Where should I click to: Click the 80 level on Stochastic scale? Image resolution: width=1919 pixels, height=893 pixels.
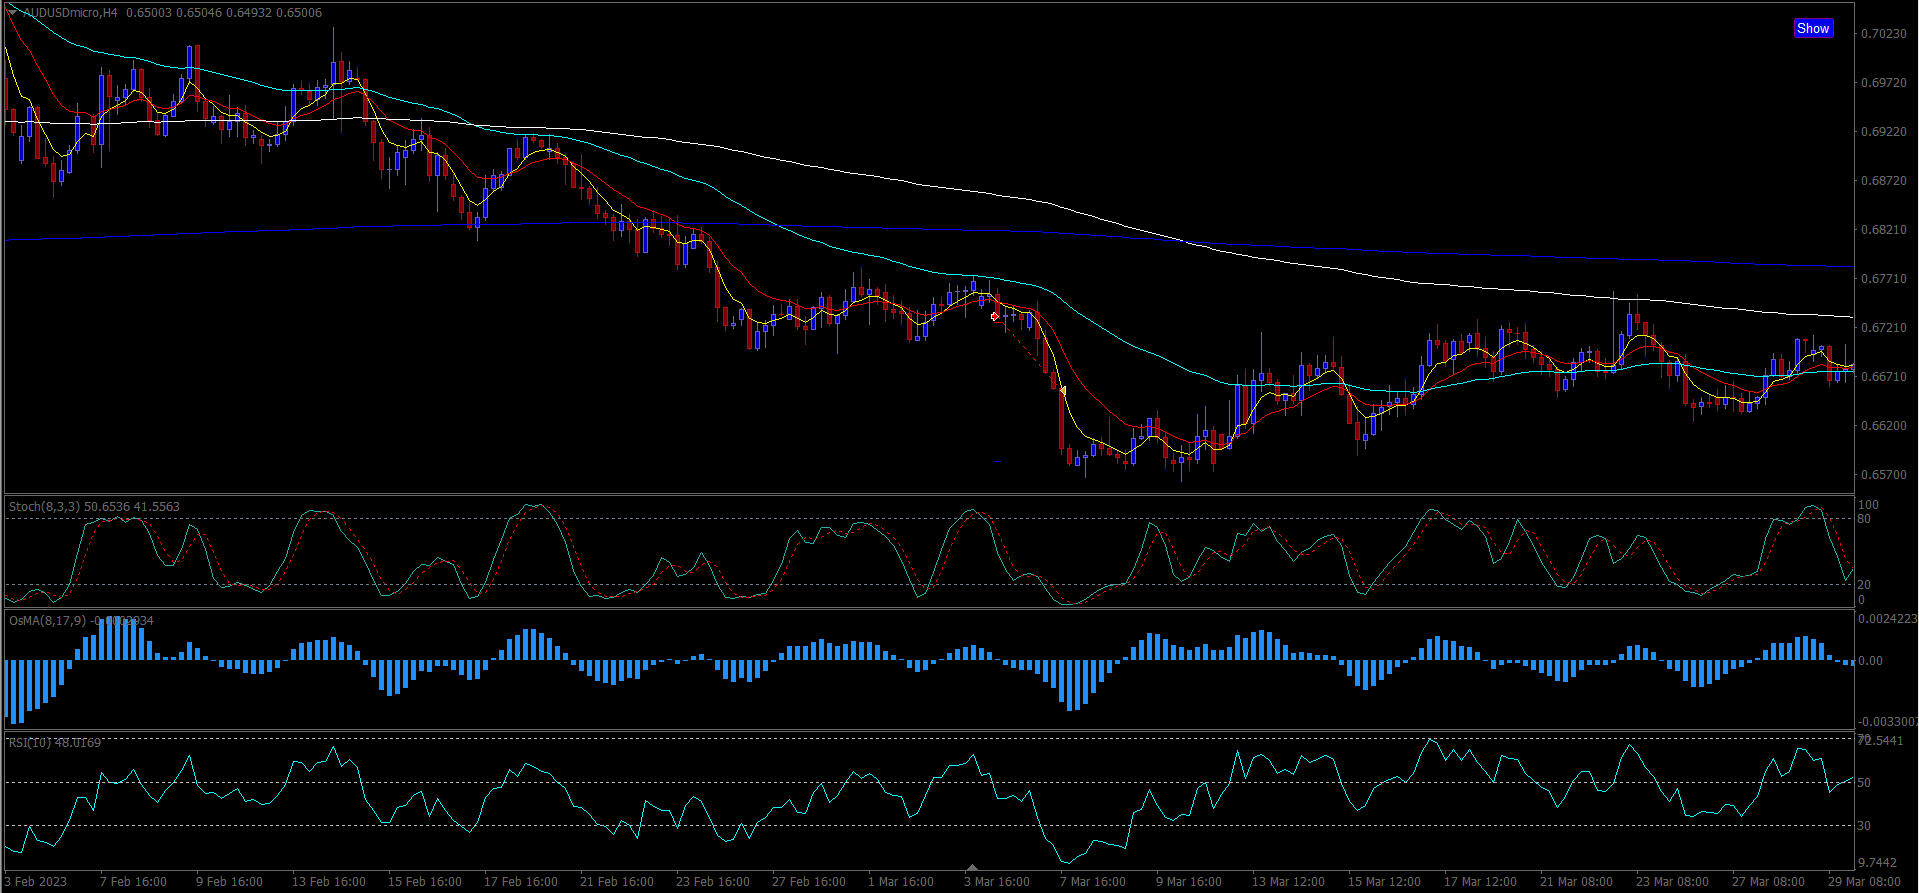1864,519
